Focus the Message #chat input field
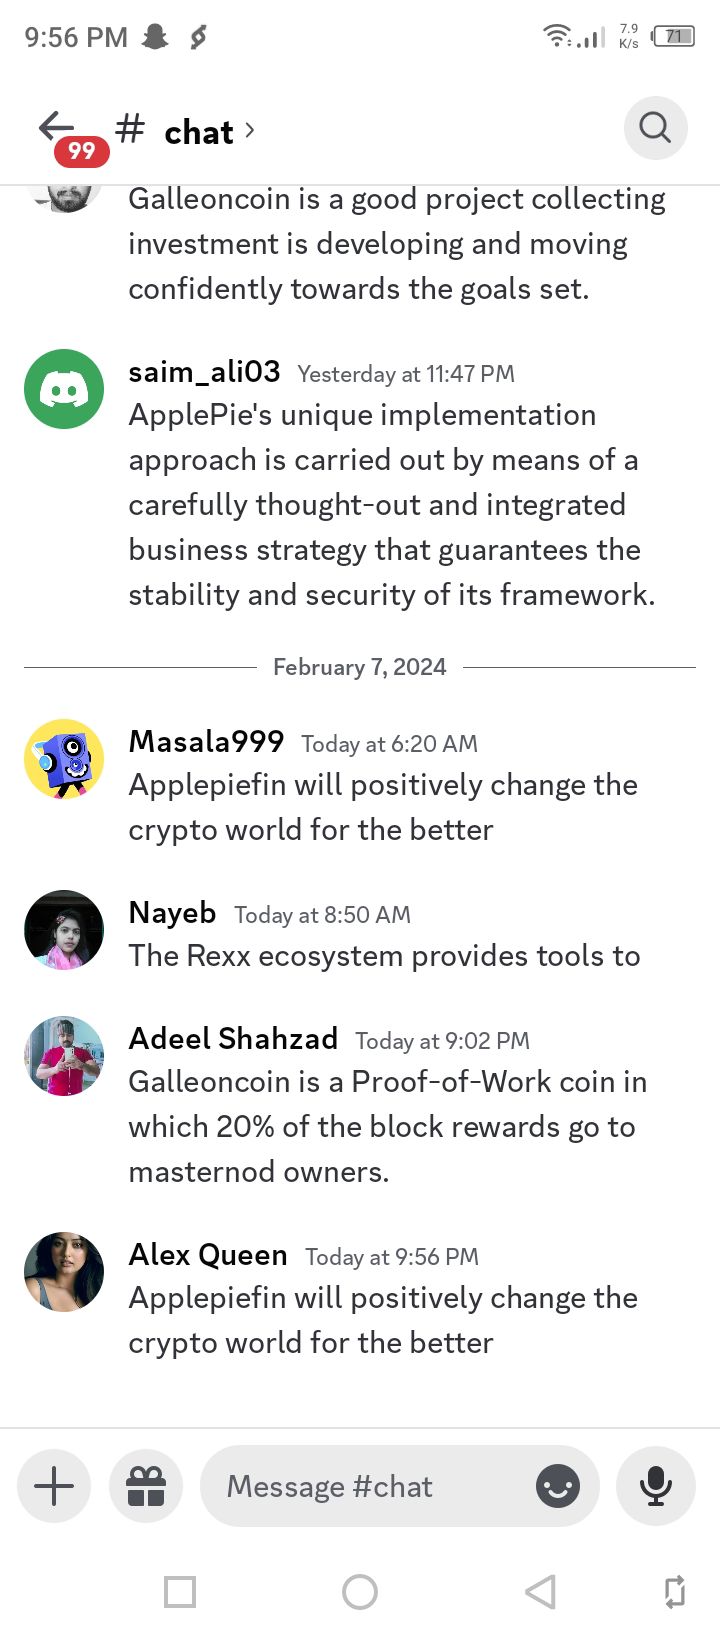Image resolution: width=720 pixels, height=1640 pixels. tap(400, 1486)
